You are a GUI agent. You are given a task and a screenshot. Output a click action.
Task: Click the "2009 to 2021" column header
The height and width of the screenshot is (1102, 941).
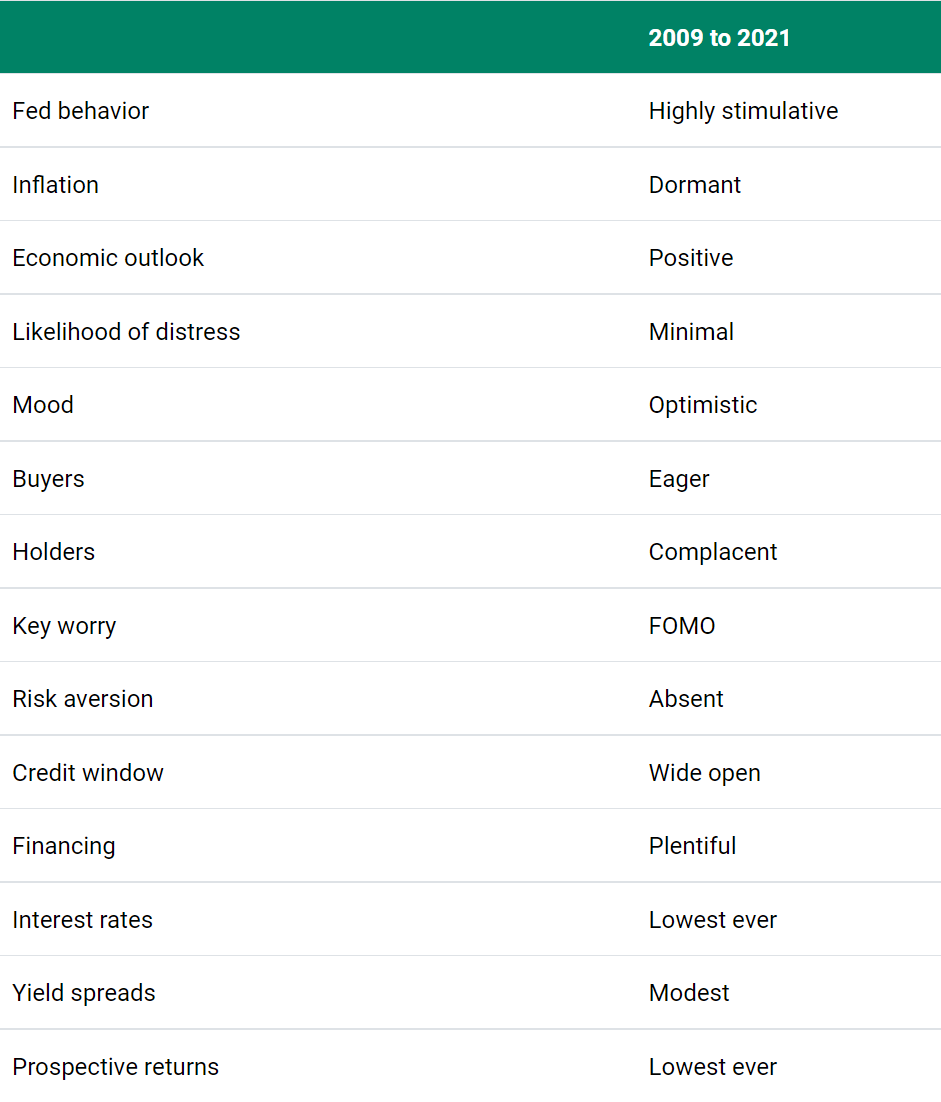click(719, 38)
